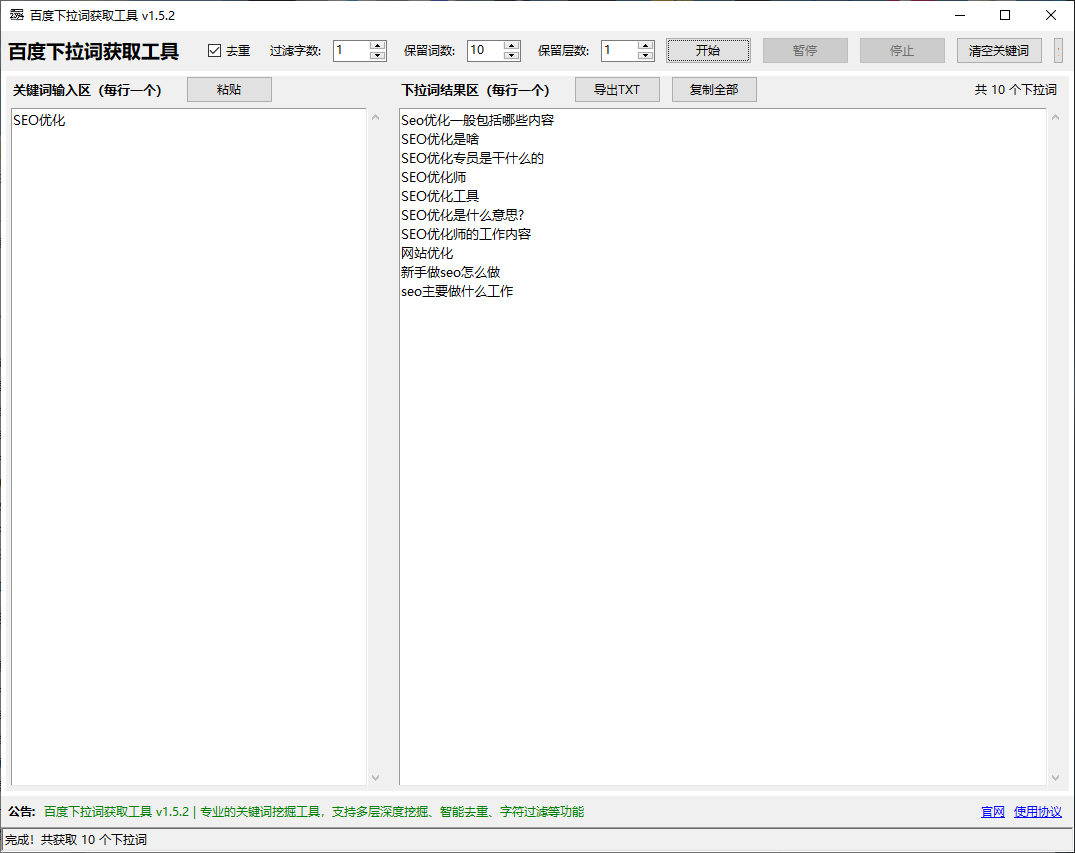This screenshot has width=1075, height=853.
Task: Minimize the window
Action: pyautogui.click(x=960, y=15)
